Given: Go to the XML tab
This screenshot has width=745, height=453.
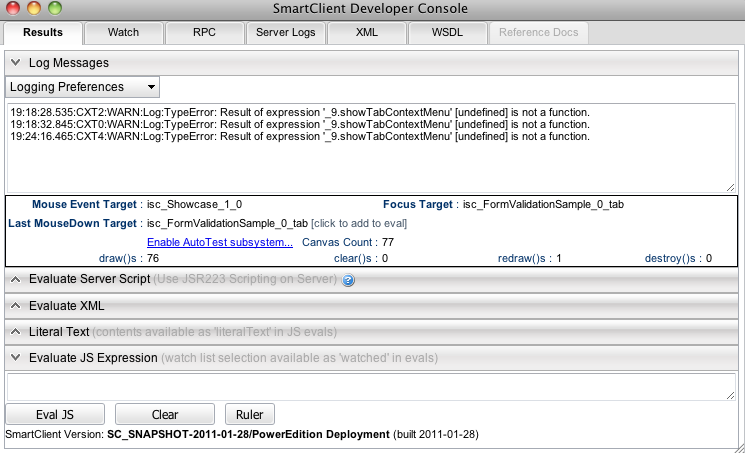Looking at the screenshot, I should [366, 32].
